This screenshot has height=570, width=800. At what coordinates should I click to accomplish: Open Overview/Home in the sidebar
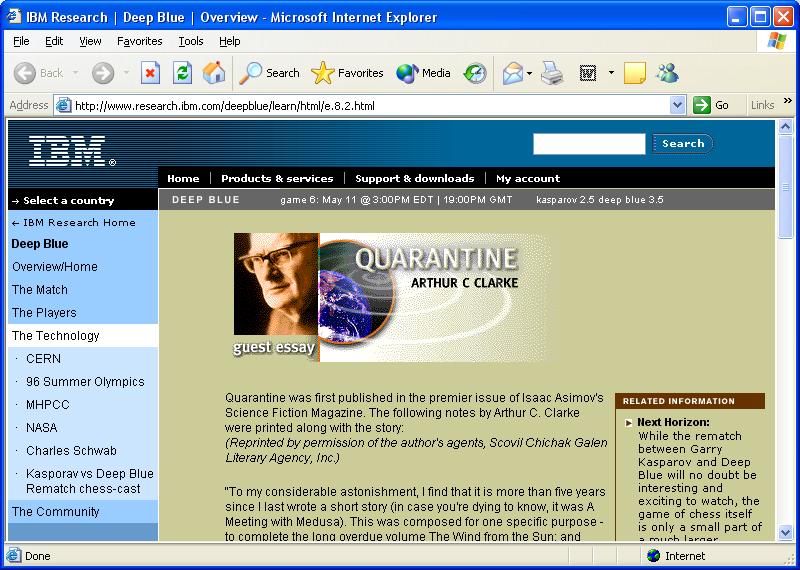click(55, 266)
